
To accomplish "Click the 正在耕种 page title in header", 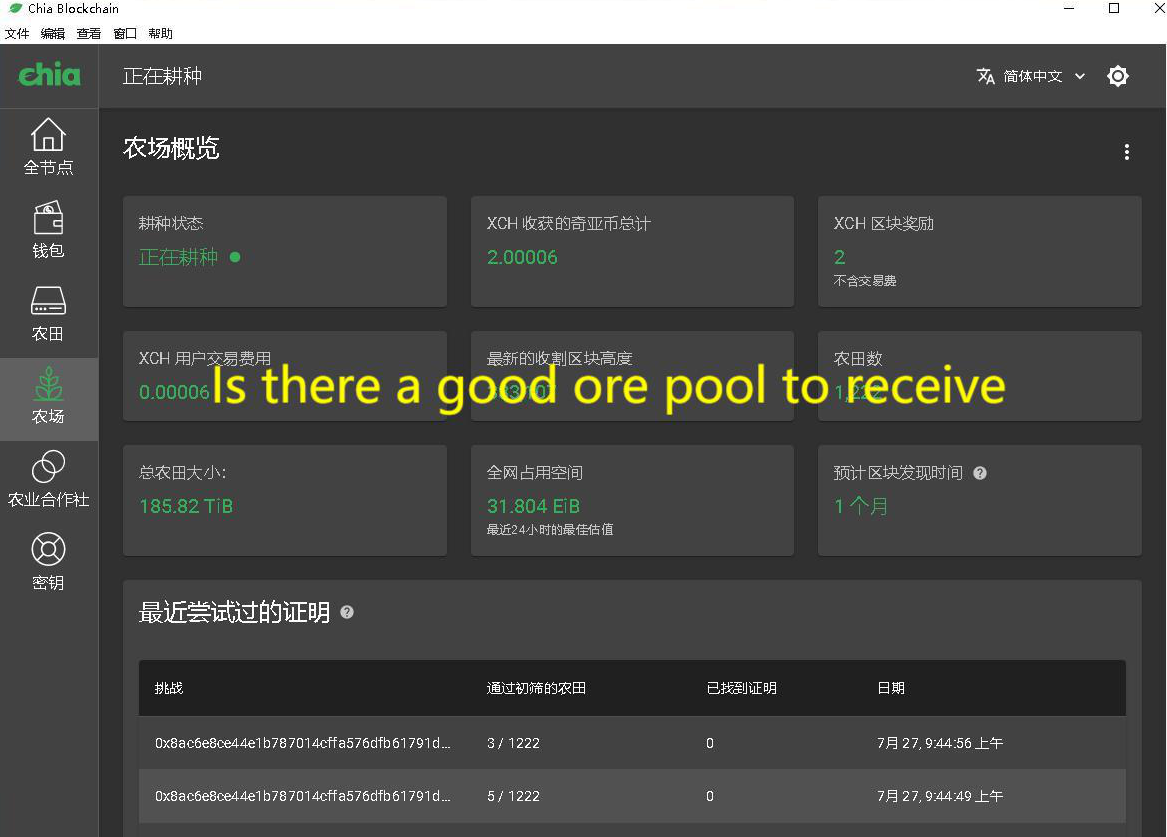I will coord(162,76).
